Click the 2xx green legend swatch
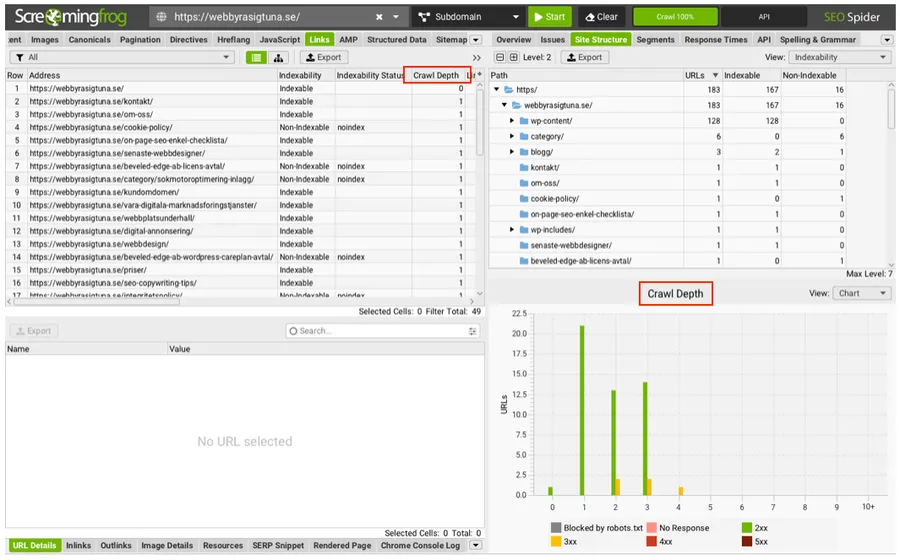900x560 pixels. pos(747,528)
